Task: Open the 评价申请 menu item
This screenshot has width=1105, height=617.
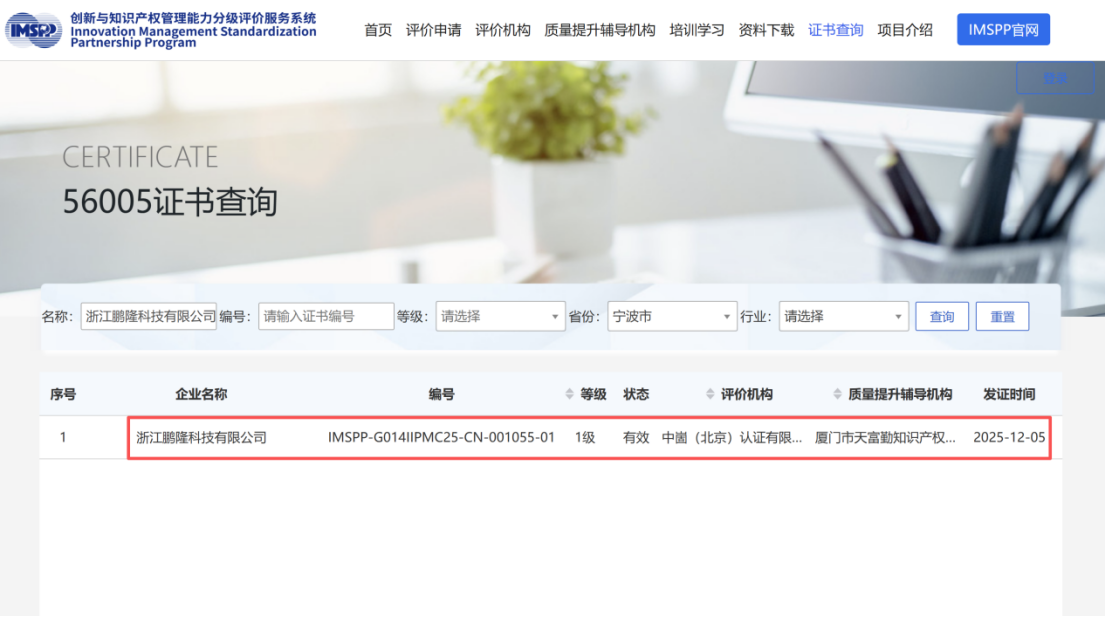Action: click(x=433, y=30)
